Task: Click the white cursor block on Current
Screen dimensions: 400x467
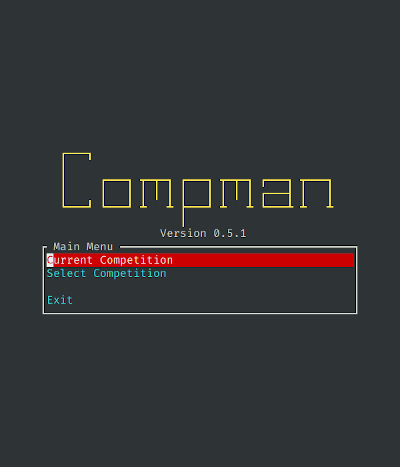Action: coord(50,260)
